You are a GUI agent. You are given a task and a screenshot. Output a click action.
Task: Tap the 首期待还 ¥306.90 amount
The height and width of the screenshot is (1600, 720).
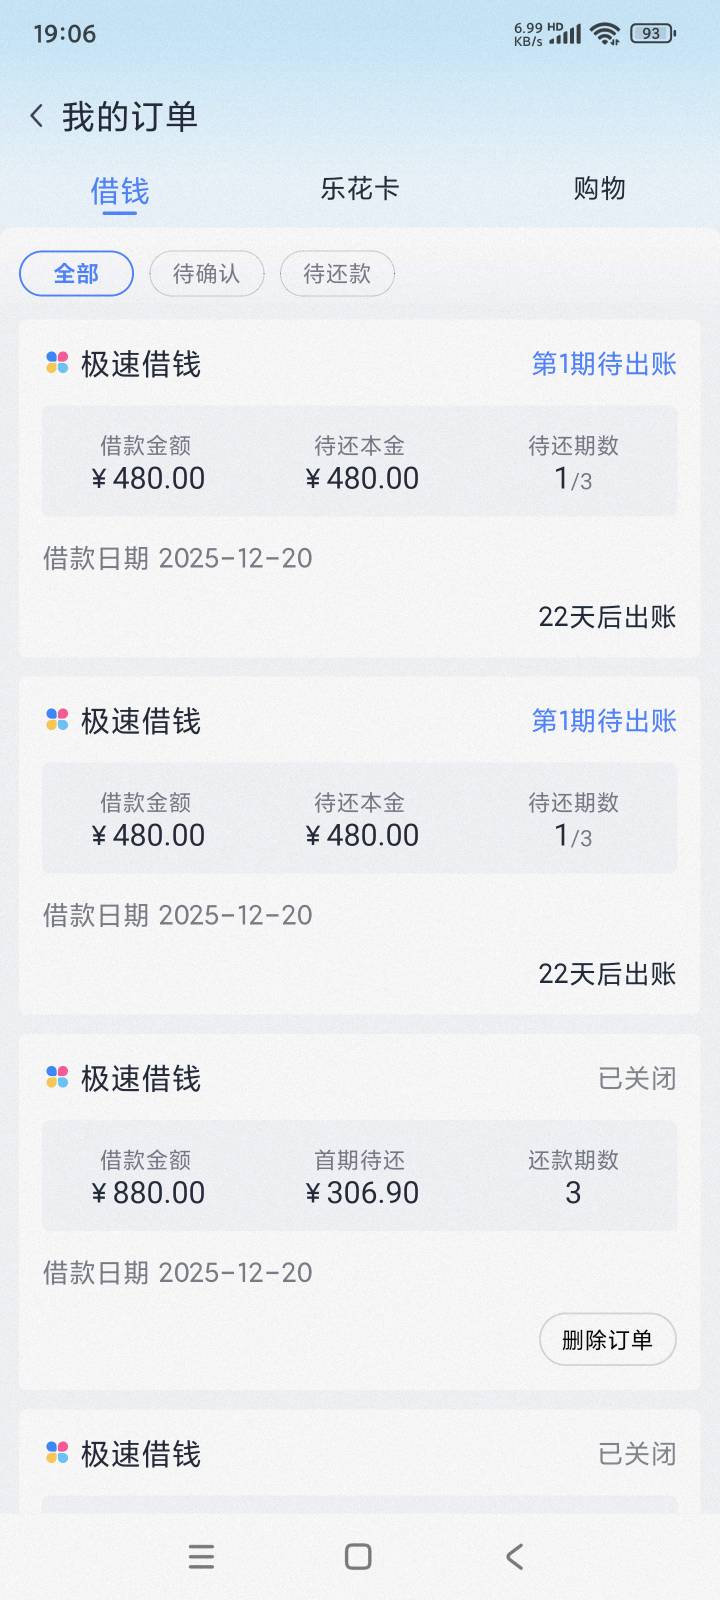pos(361,1192)
